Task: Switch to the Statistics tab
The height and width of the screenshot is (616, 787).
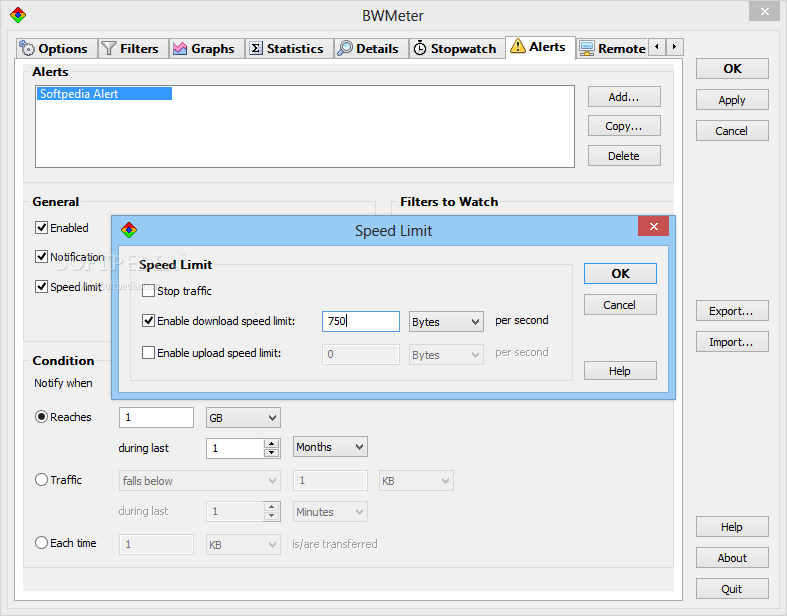Action: 289,49
